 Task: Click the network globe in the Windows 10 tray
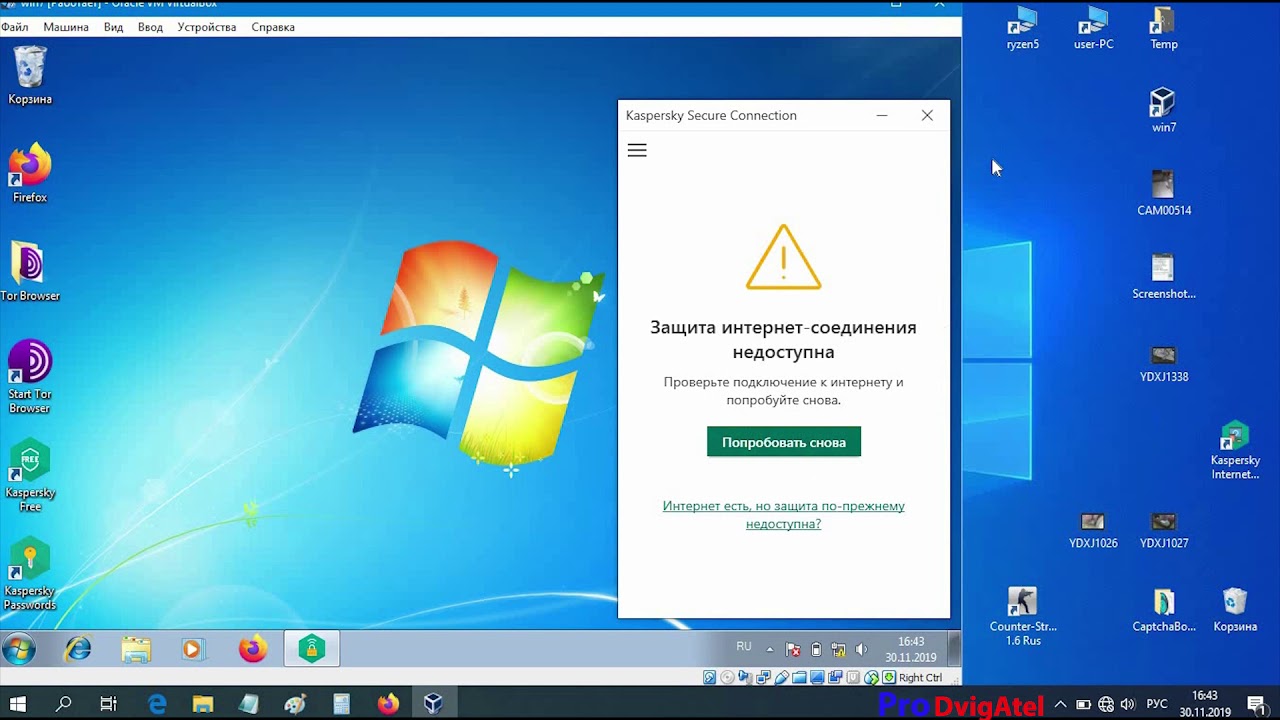(x=1106, y=704)
